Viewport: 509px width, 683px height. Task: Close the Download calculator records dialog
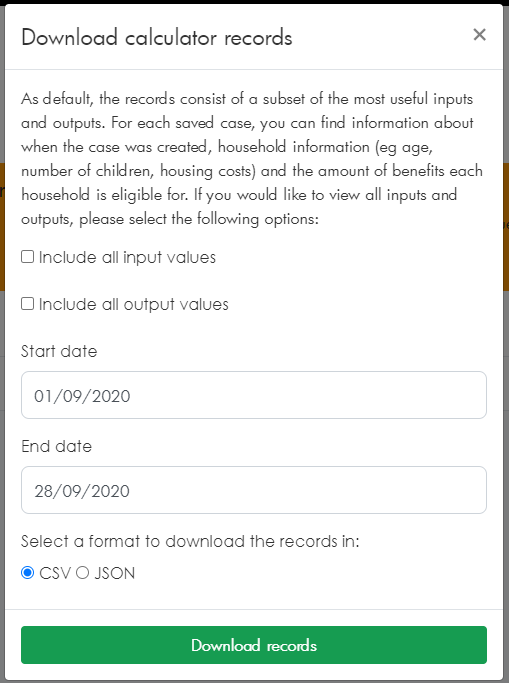479,34
